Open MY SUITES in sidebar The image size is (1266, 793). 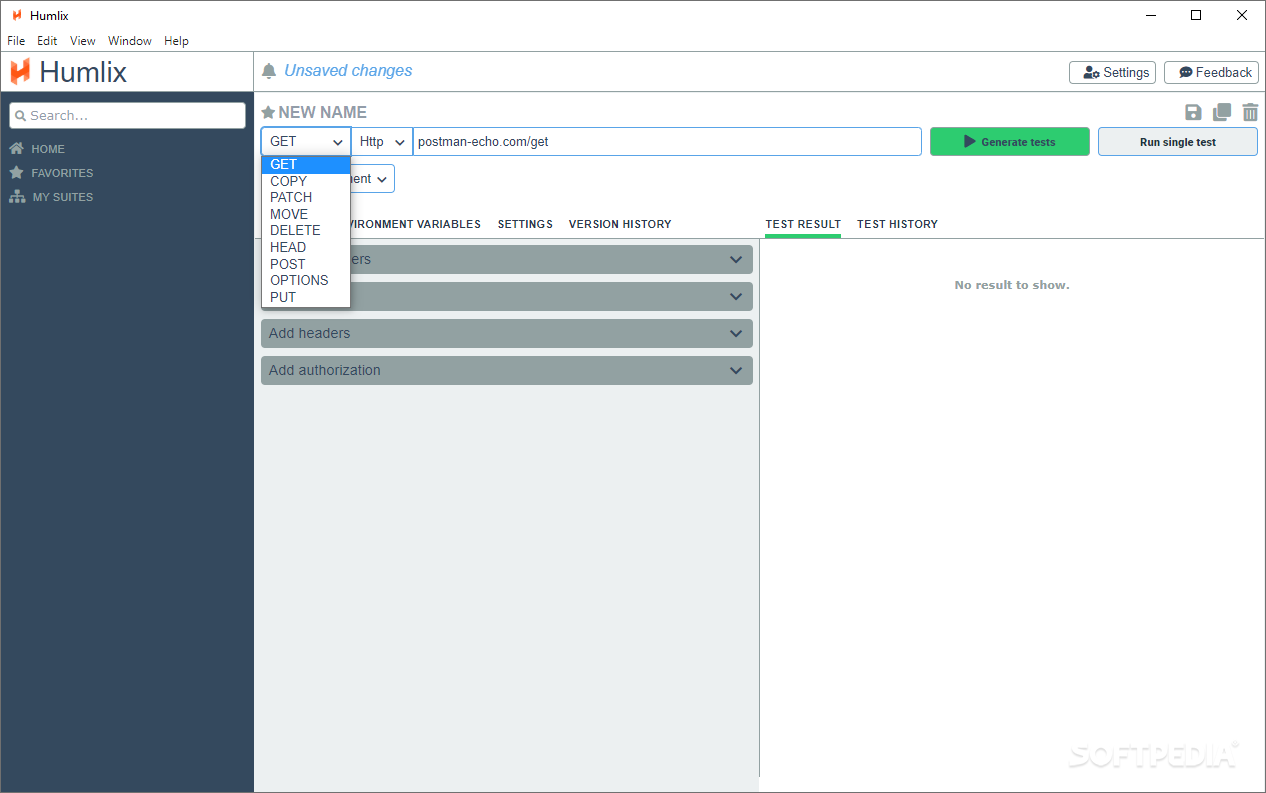tap(63, 197)
